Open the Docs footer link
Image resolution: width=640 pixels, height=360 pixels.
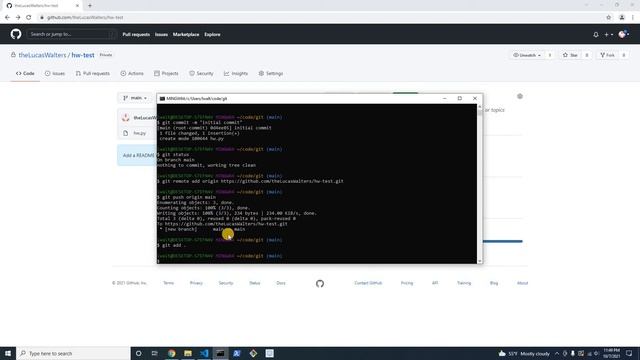click(281, 283)
